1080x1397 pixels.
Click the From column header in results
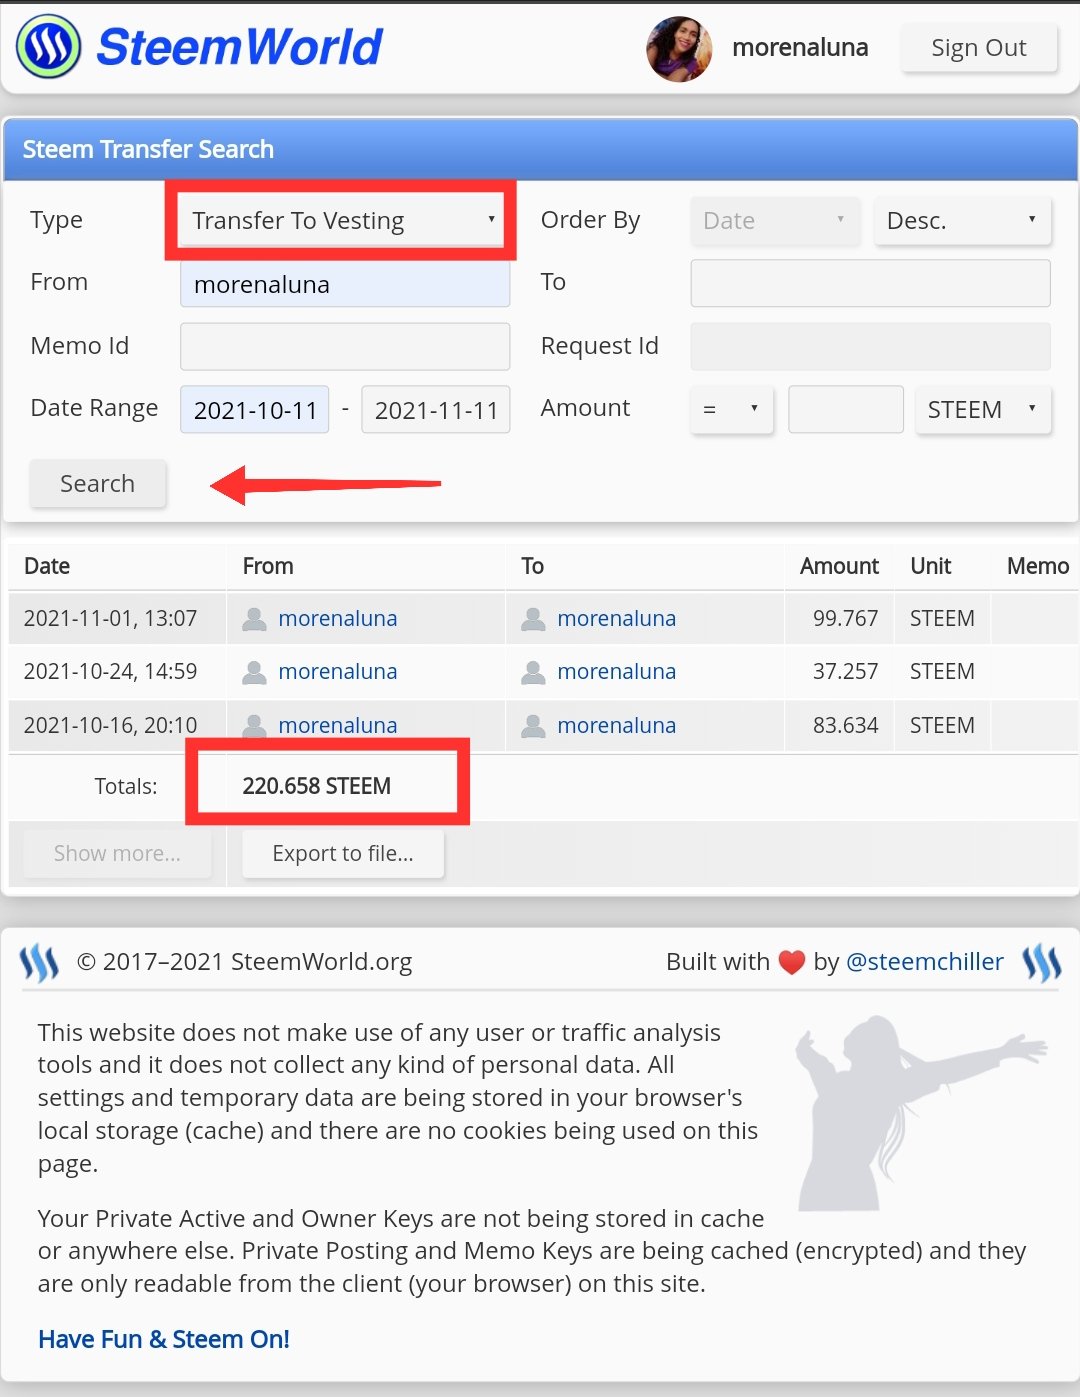click(268, 566)
